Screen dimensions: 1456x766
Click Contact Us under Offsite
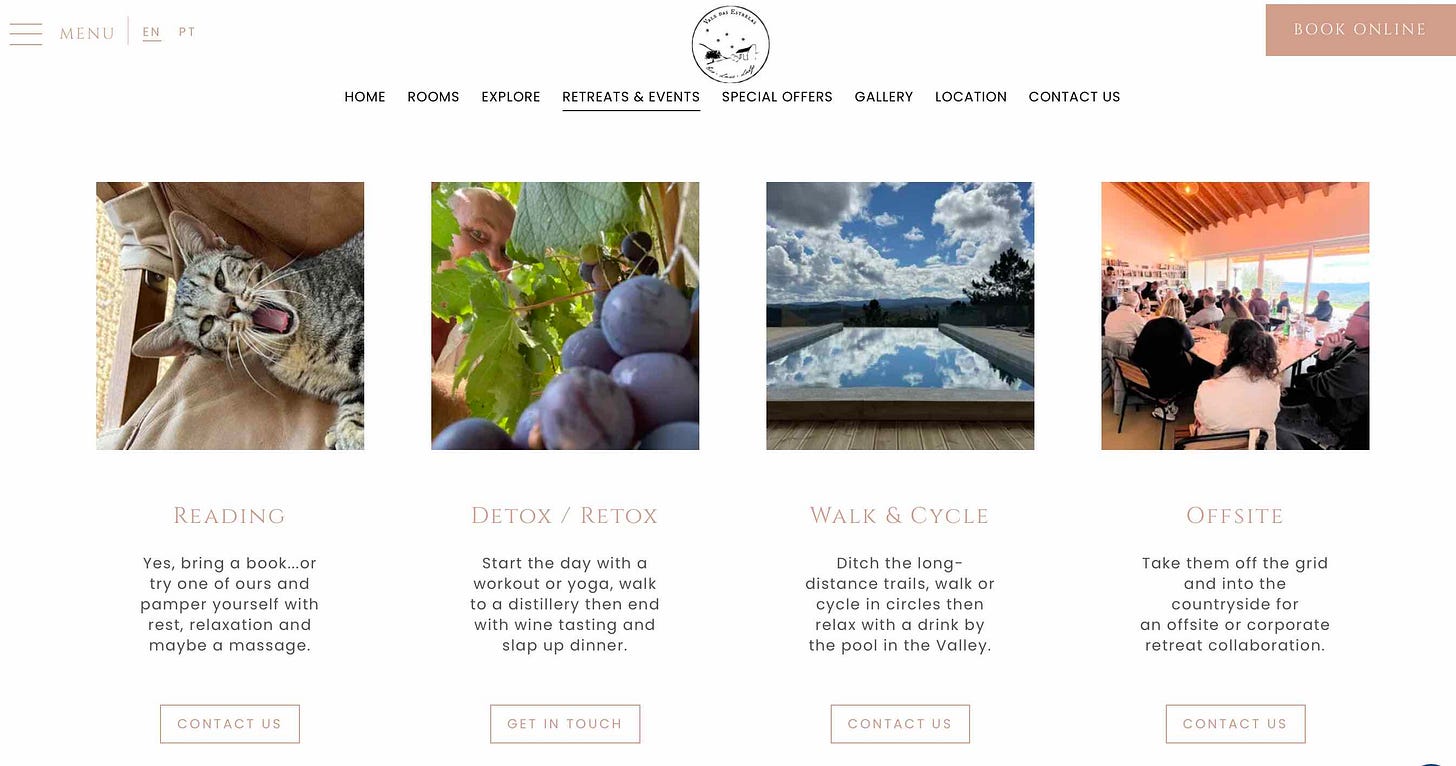[1235, 724]
